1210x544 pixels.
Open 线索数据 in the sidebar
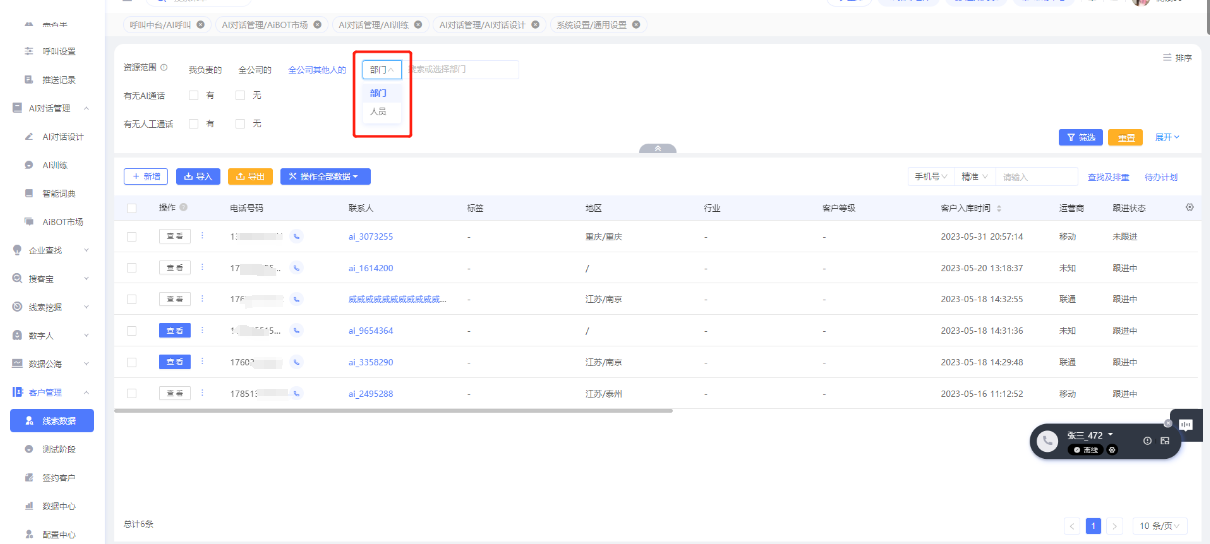[x=58, y=421]
